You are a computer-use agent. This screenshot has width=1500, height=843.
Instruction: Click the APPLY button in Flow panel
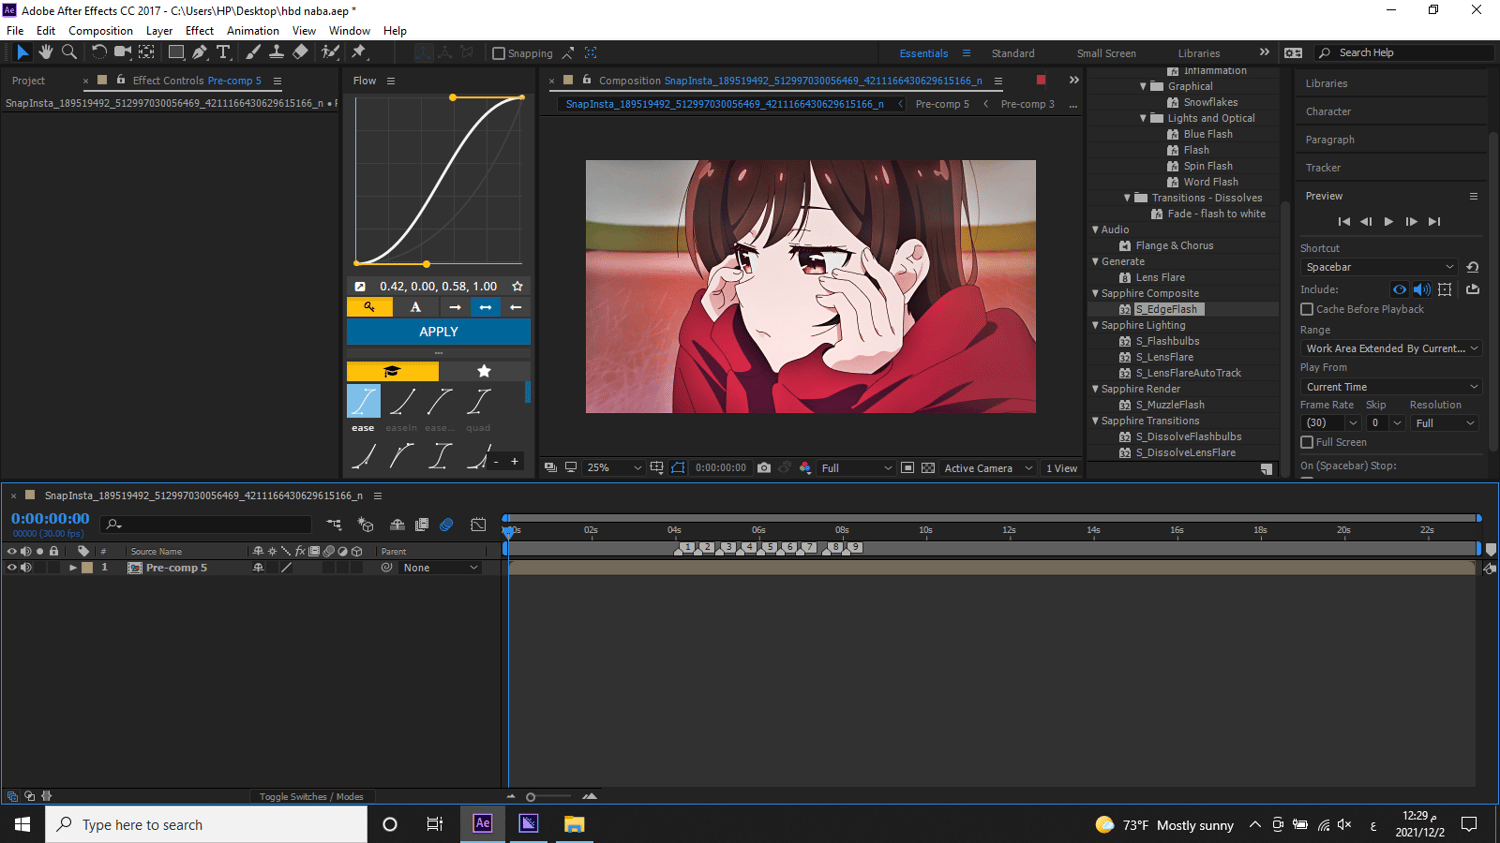439,331
